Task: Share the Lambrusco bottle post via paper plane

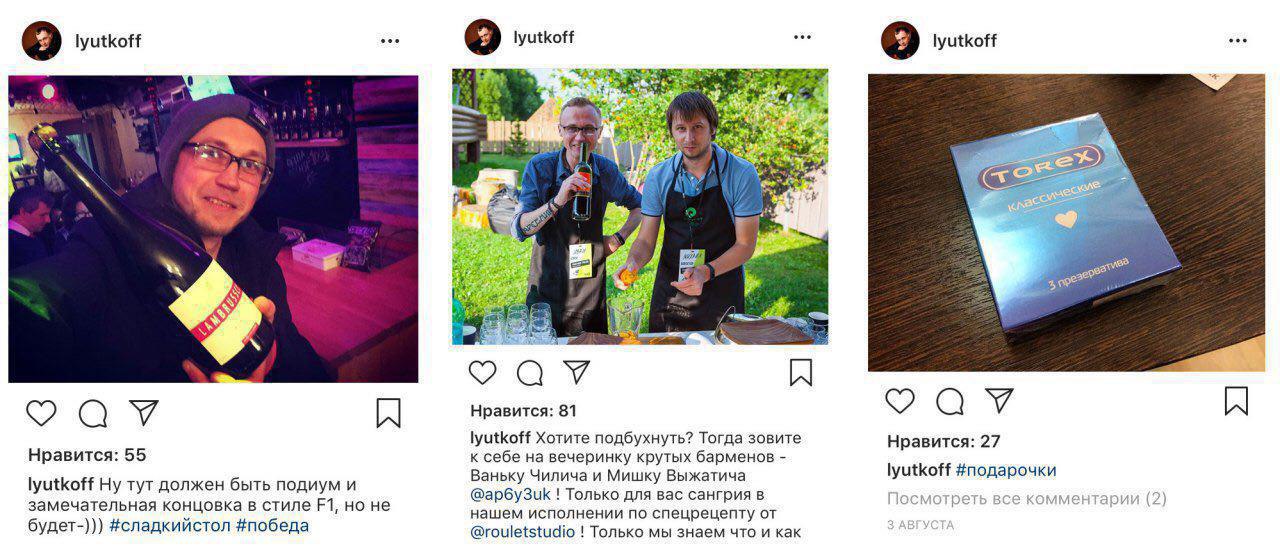Action: point(144,412)
